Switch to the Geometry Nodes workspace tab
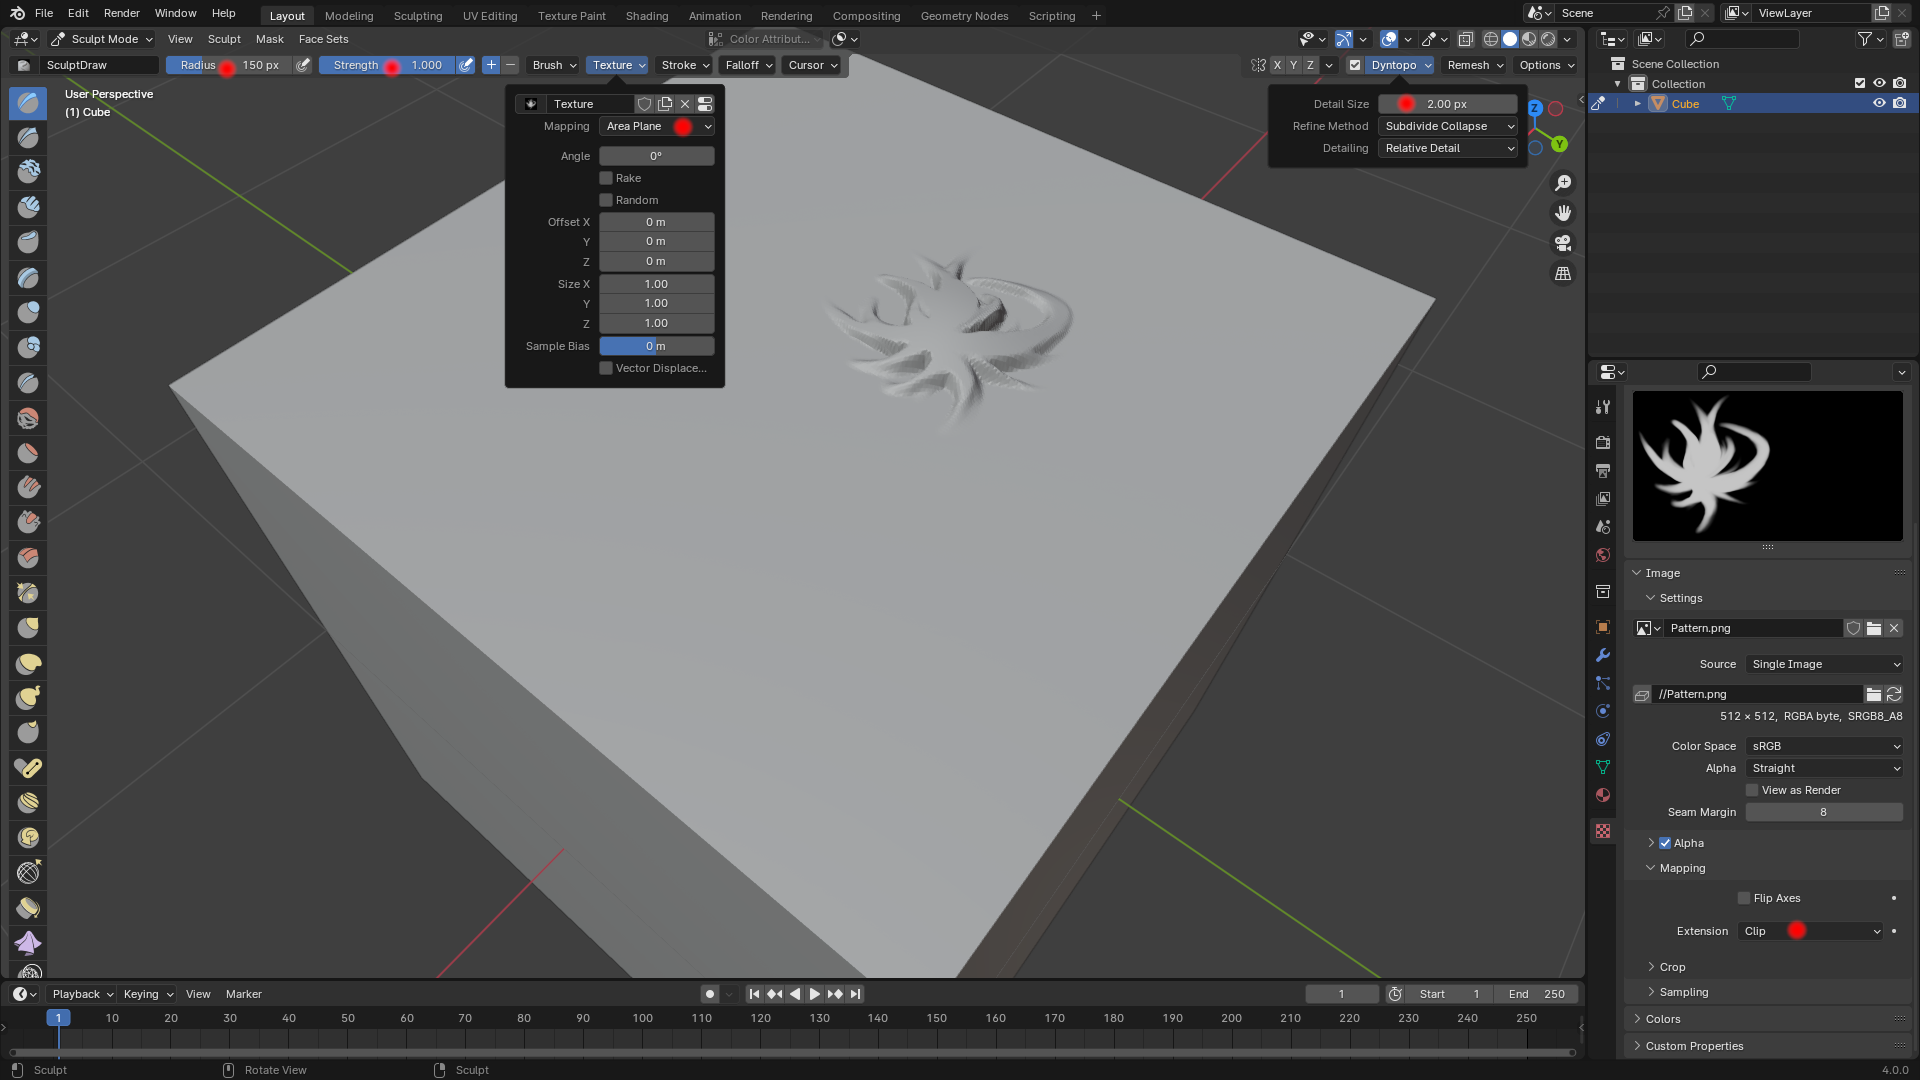This screenshot has width=1920, height=1080. click(964, 16)
